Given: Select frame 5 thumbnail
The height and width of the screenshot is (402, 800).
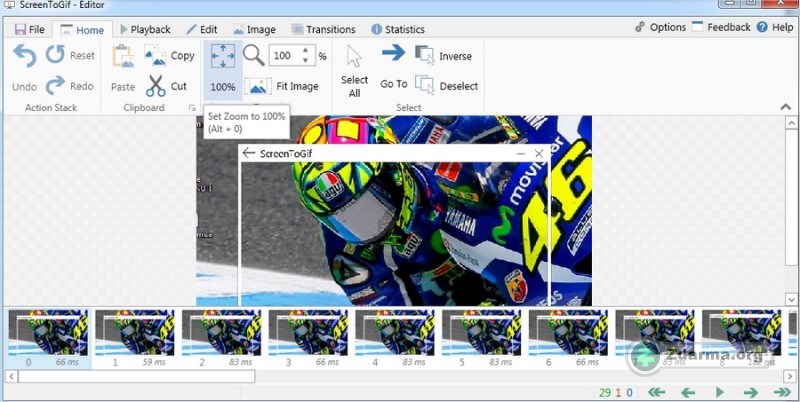Looking at the screenshot, I should (482, 333).
